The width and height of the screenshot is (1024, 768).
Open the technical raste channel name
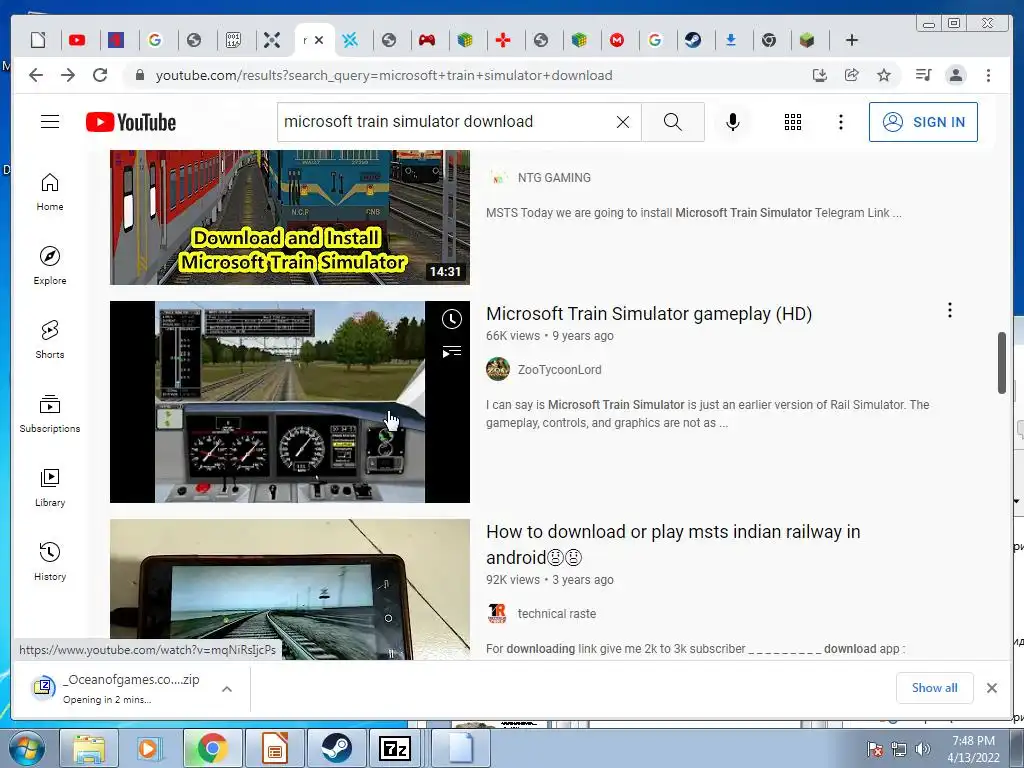[x=556, y=614]
